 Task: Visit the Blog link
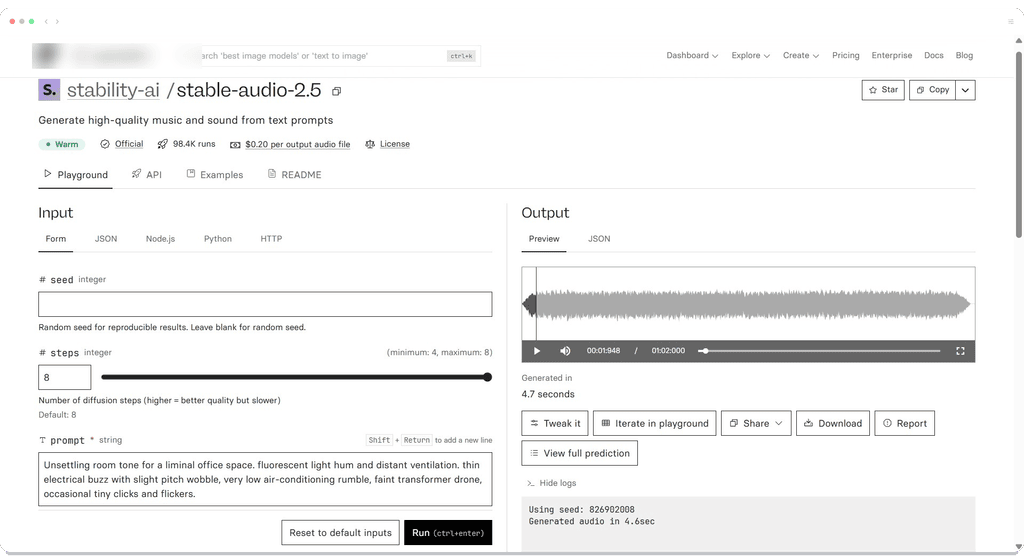pyautogui.click(x=964, y=55)
